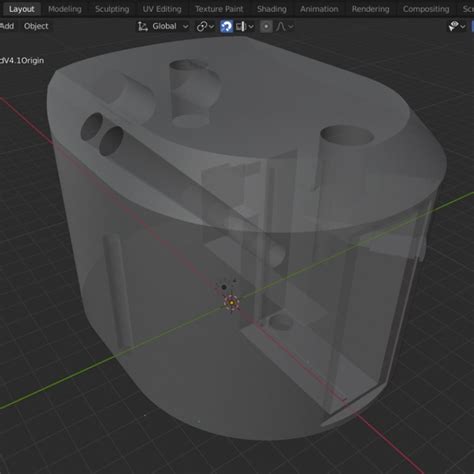The width and height of the screenshot is (474, 474).
Task: Toggle the snap magnet button
Action: [226, 26]
